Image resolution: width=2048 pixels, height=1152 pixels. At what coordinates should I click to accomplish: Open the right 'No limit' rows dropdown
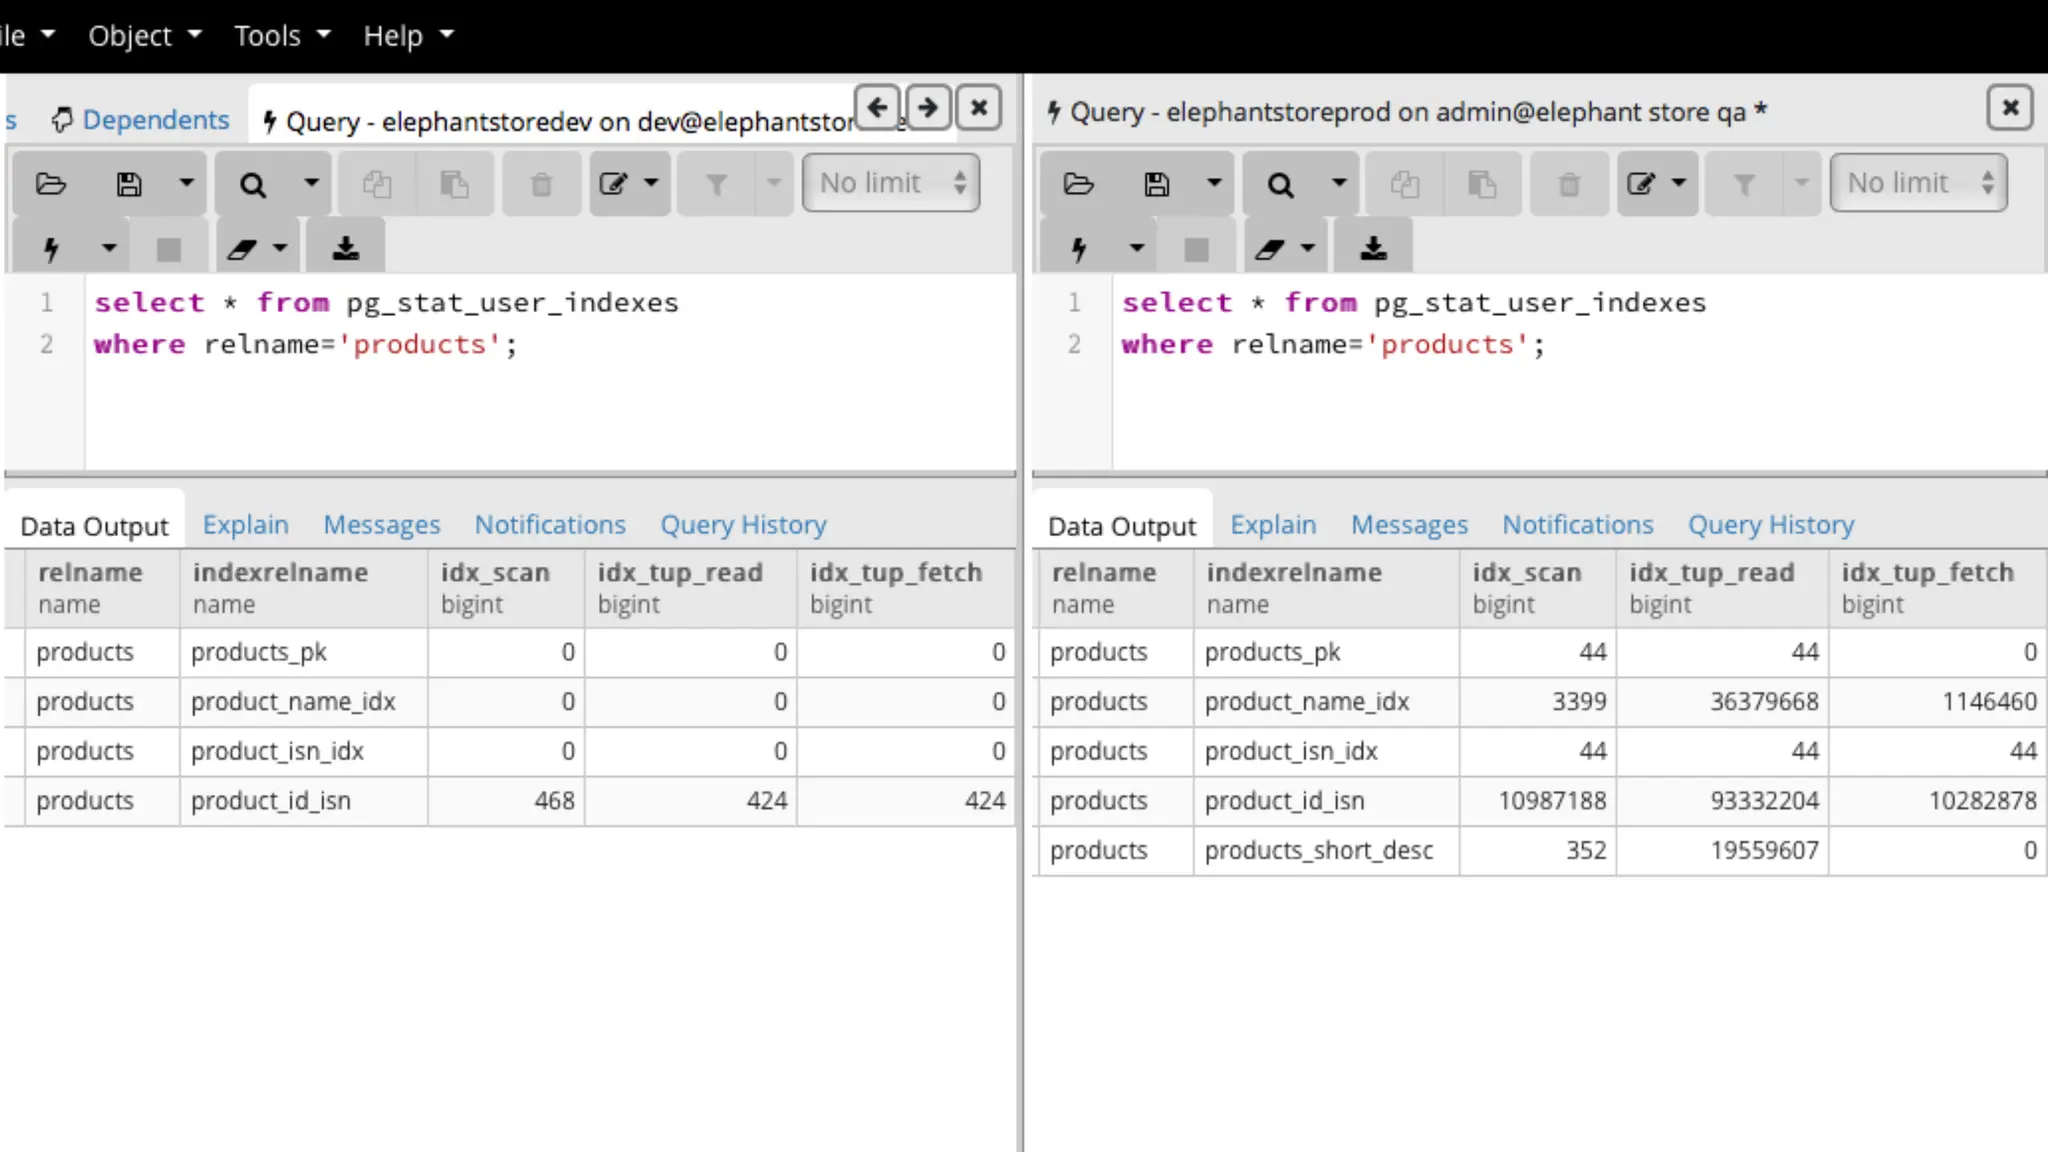tap(1917, 183)
